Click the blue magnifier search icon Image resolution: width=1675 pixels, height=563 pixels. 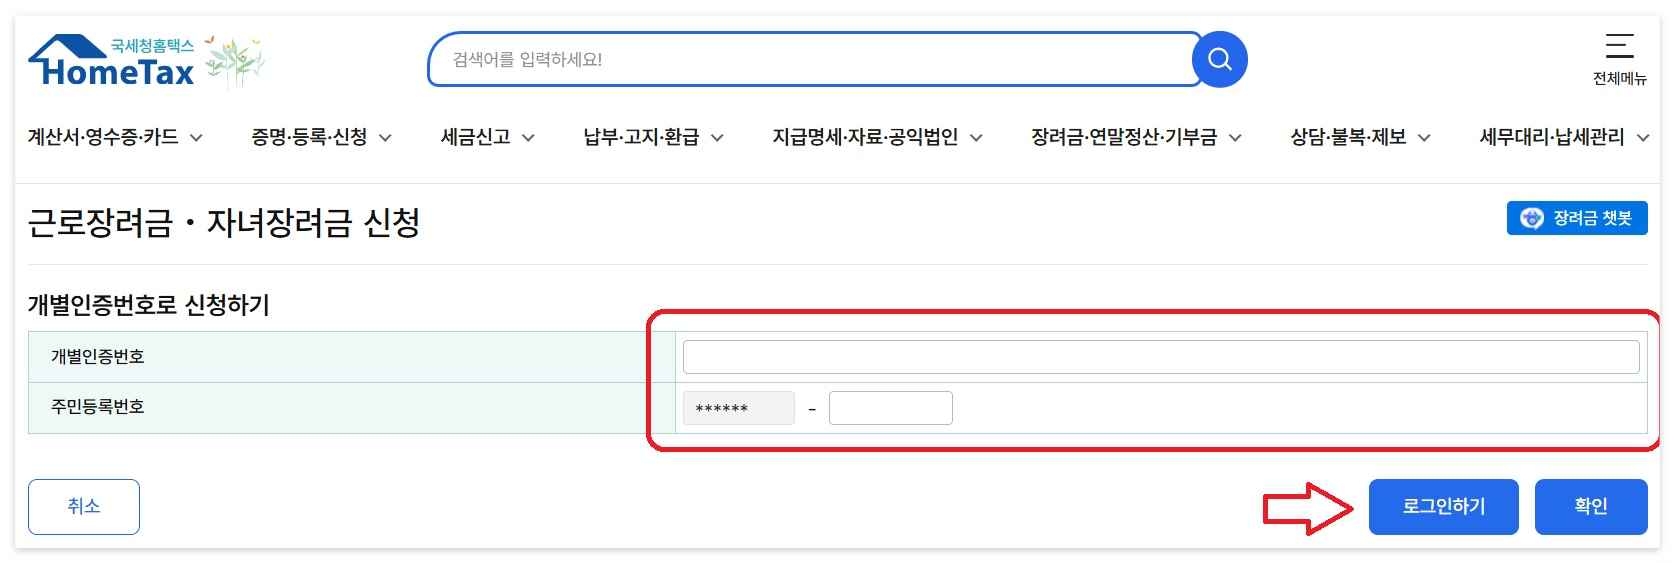1220,59
